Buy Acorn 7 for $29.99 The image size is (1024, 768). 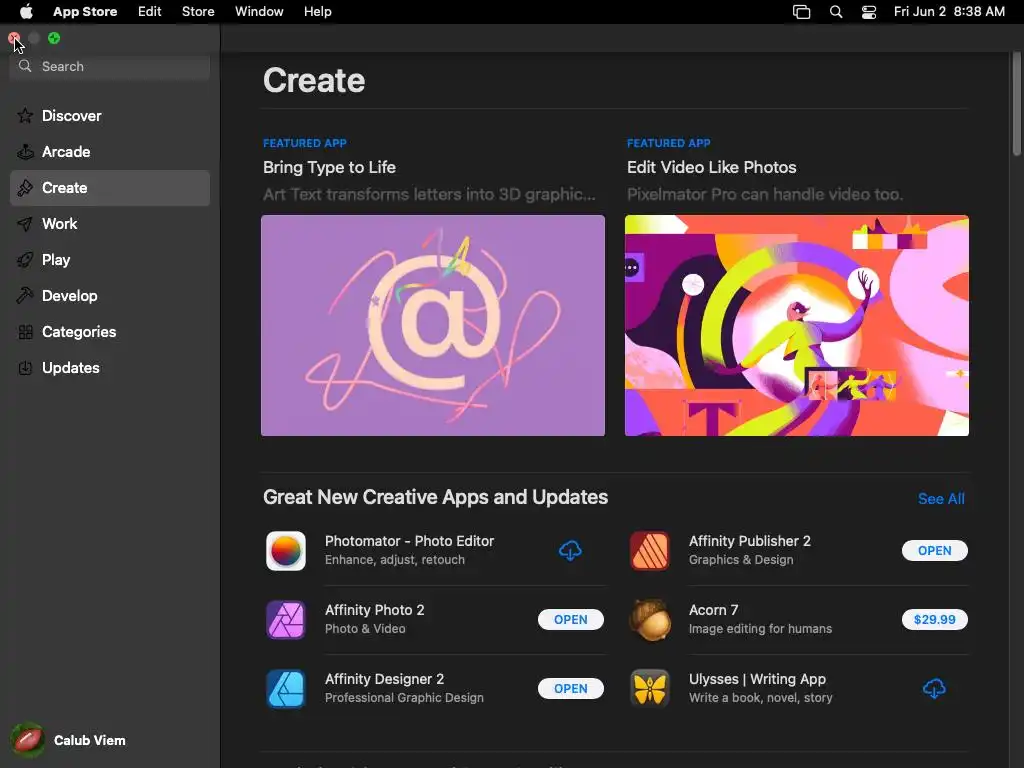point(935,620)
